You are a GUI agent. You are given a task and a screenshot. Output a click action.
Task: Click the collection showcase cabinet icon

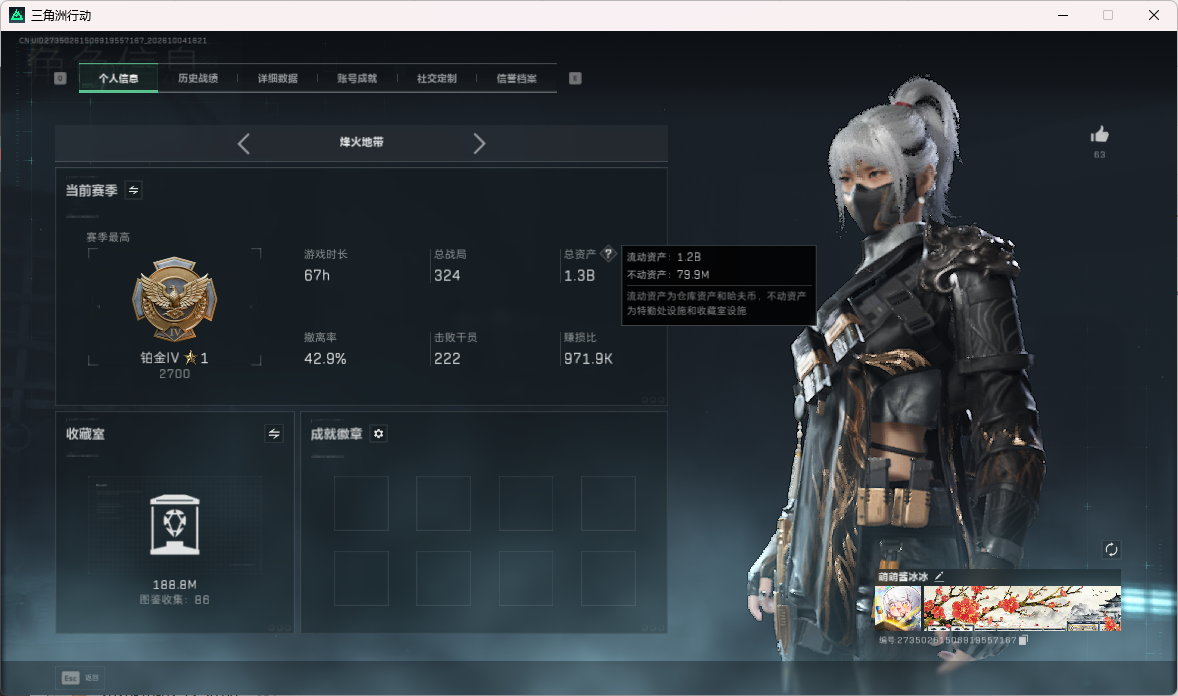tap(175, 525)
